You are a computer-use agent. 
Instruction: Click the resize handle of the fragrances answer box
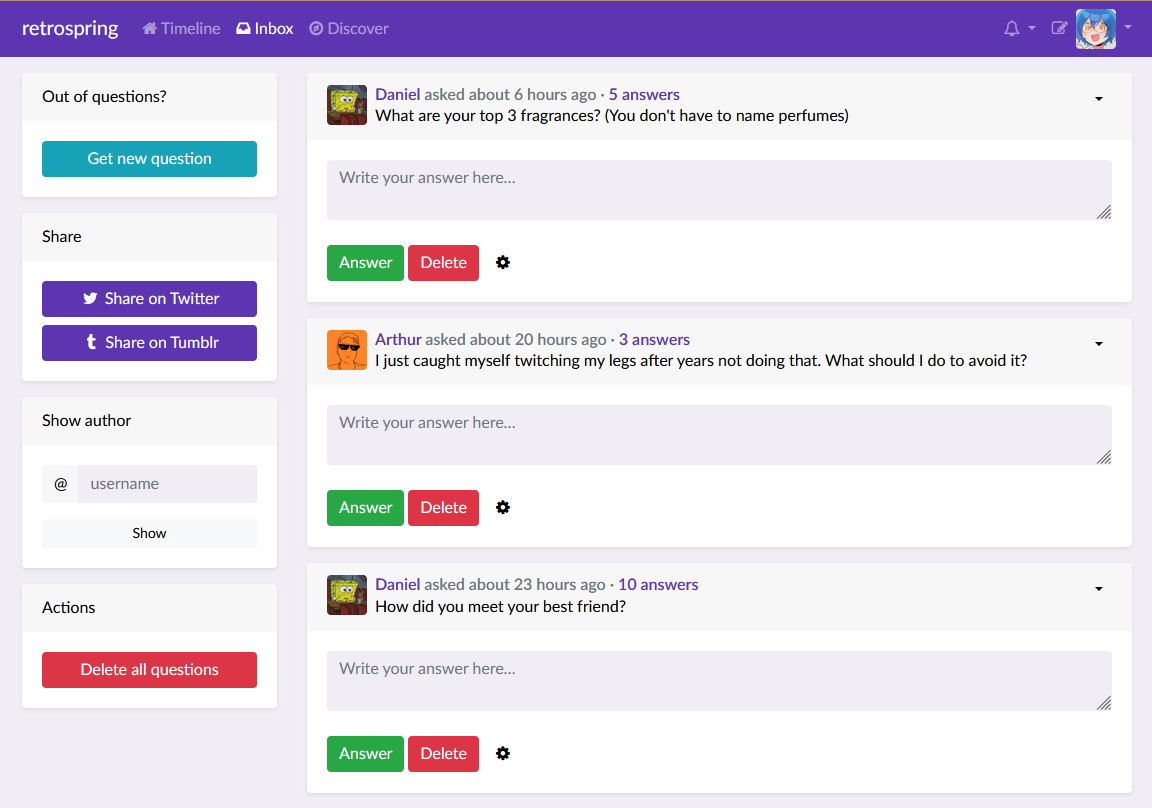pyautogui.click(x=1104, y=212)
